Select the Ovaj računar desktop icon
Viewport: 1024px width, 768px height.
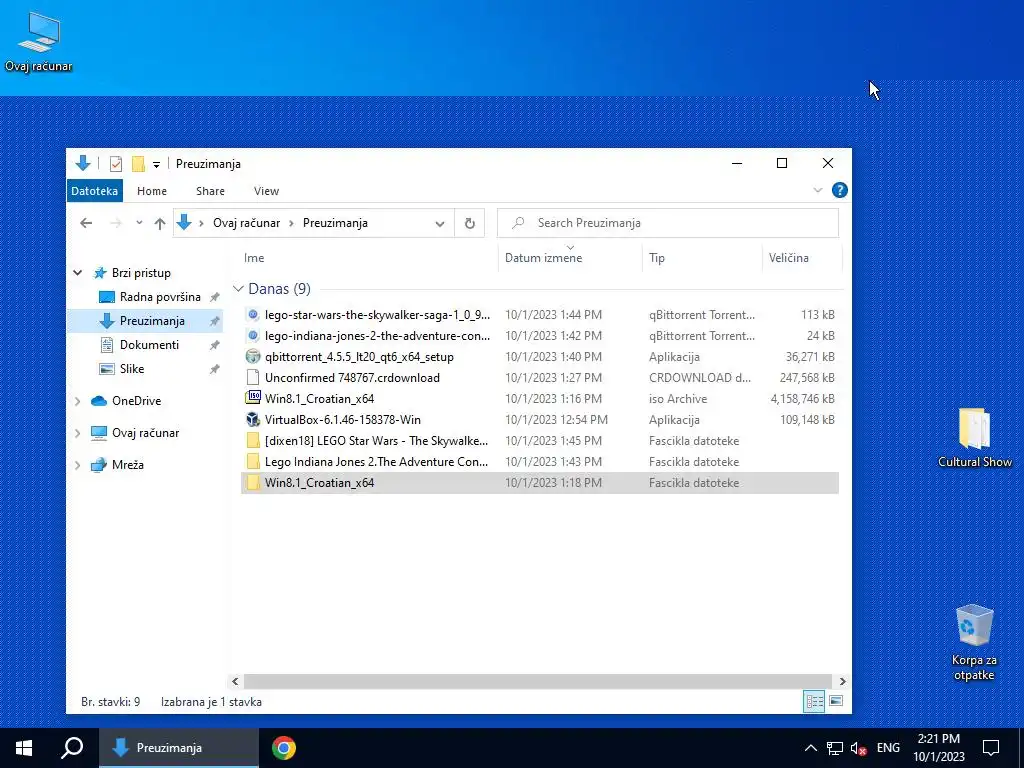coord(39,42)
